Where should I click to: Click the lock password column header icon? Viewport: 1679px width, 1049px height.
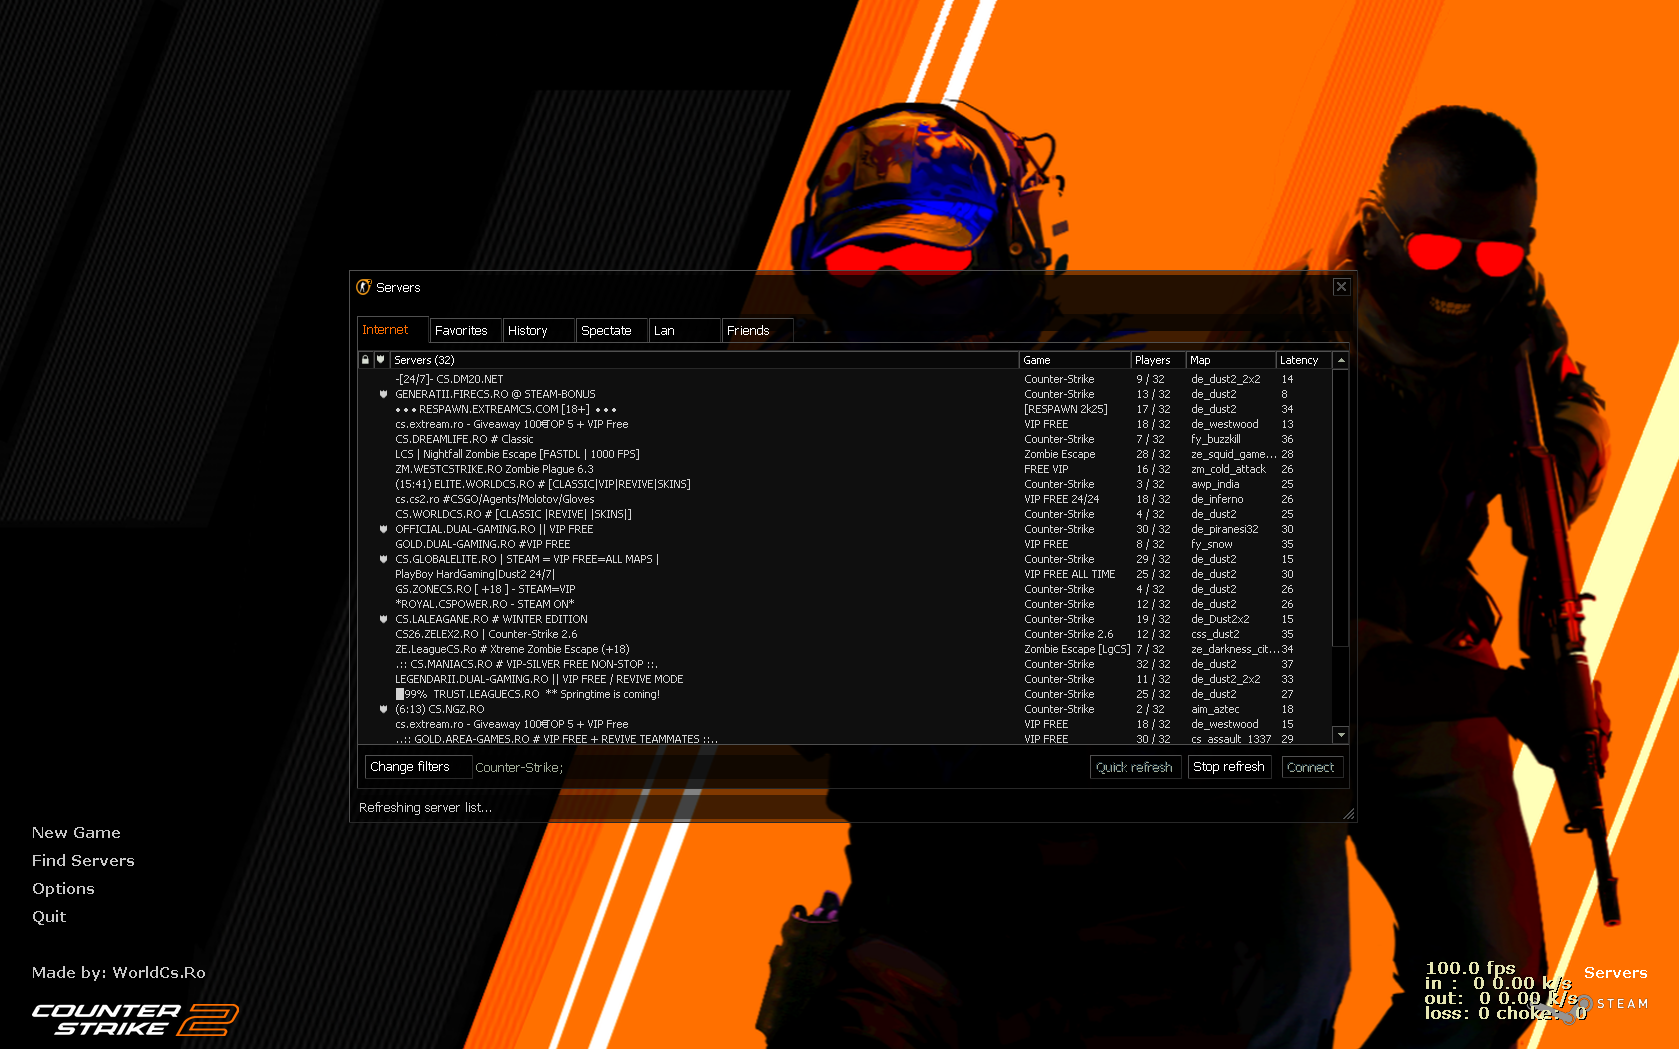point(365,360)
